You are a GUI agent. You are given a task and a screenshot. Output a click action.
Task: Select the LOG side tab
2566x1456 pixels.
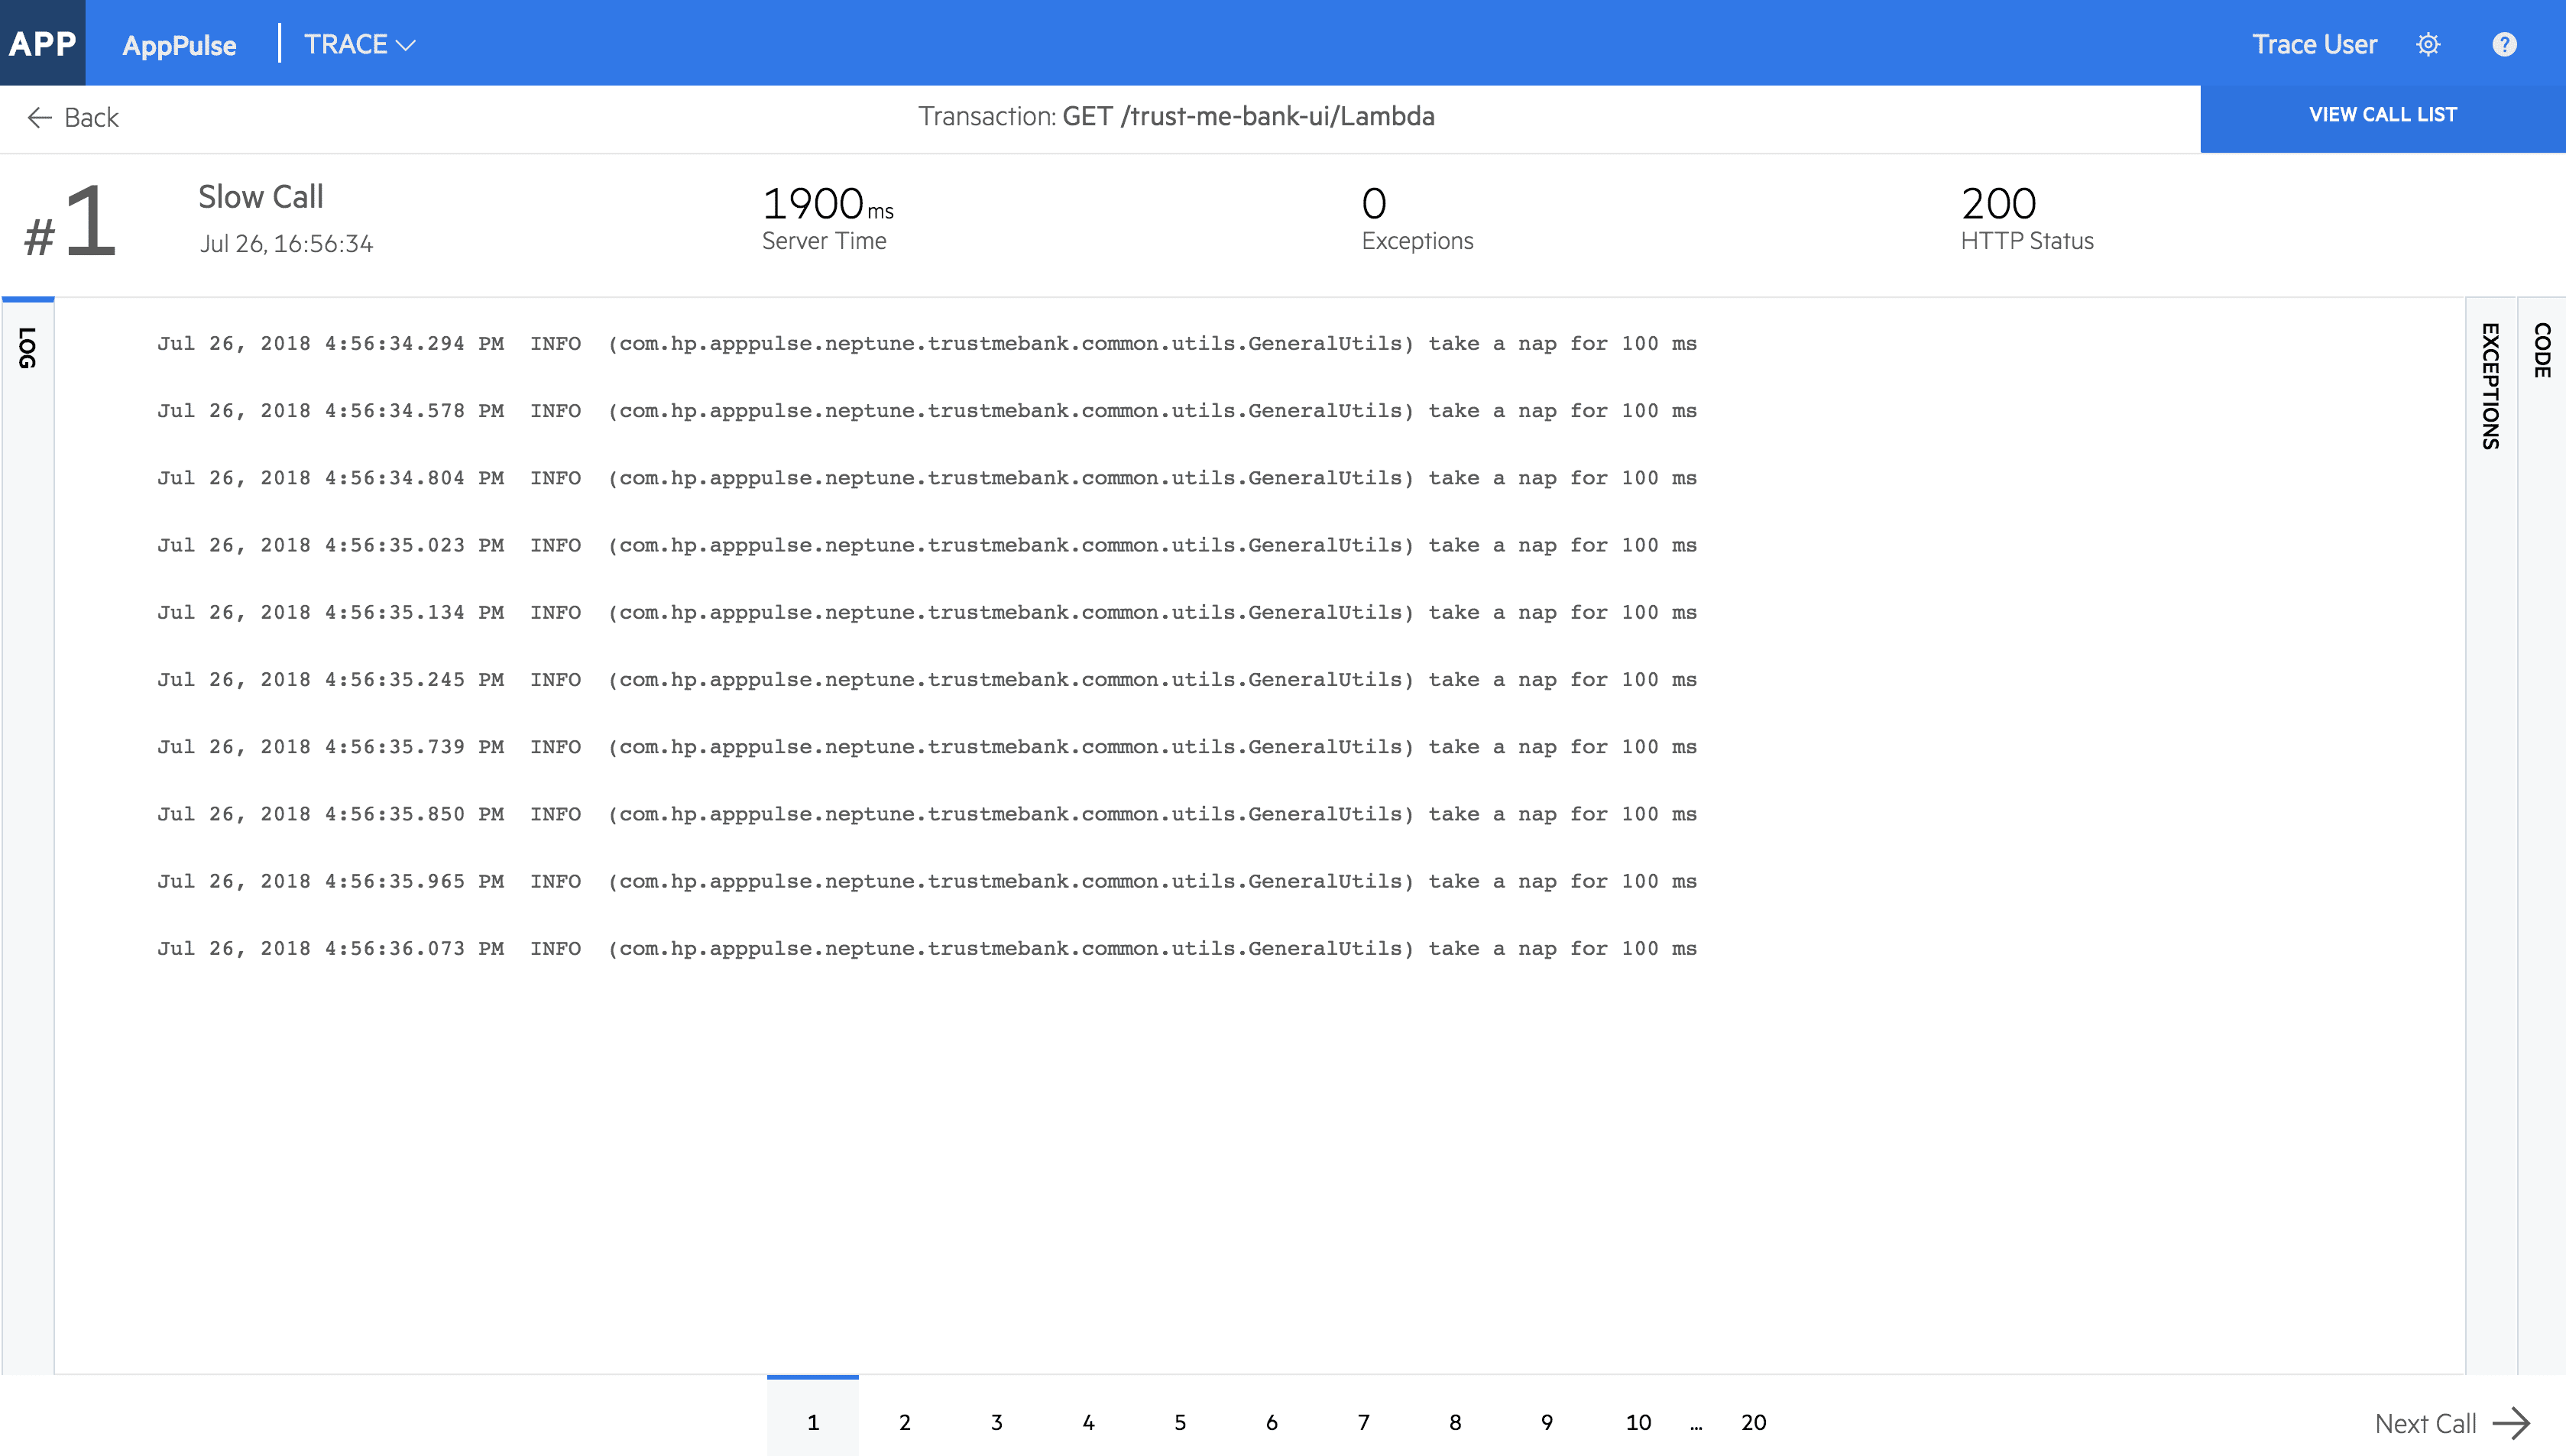pyautogui.click(x=27, y=348)
